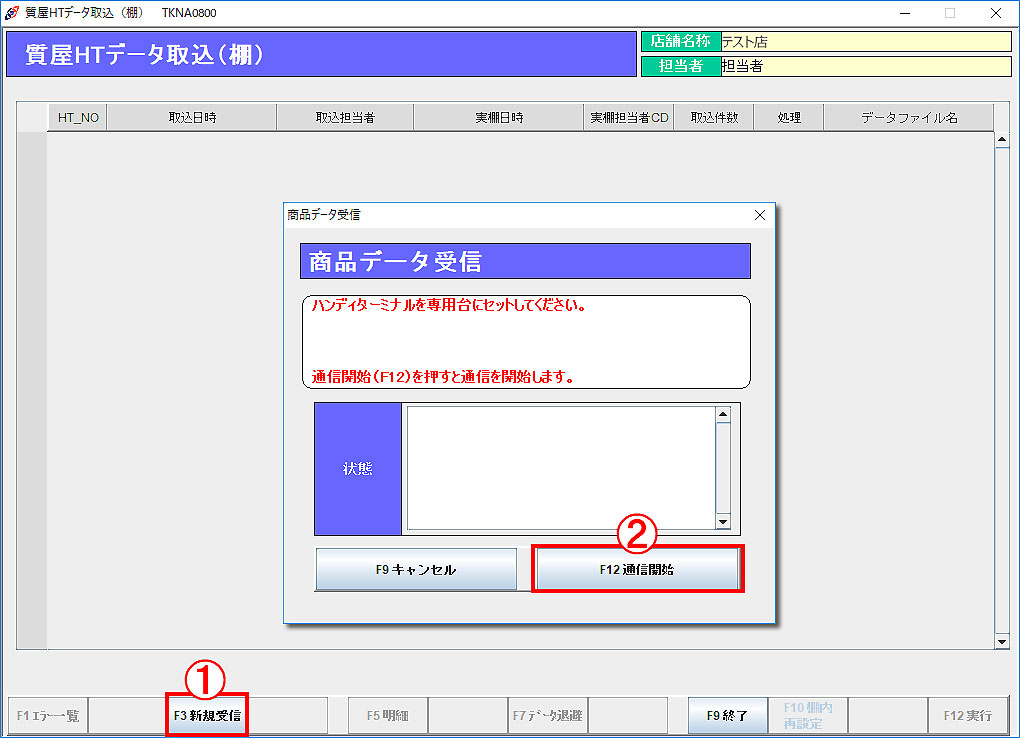Screen dimensions: 1020x738
Task: Click the F3 新規受信 function button
Action: tap(207, 715)
